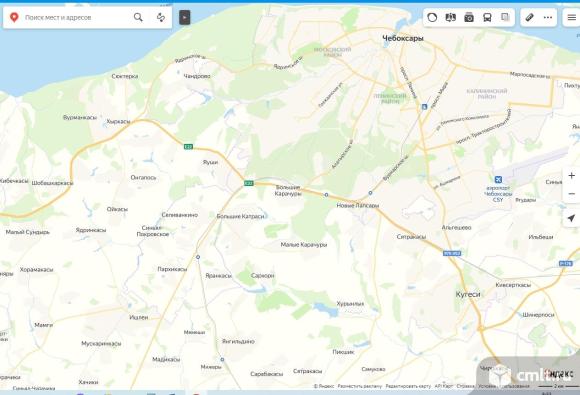
Task: Zoom in with the plus button
Action: (x=571, y=175)
